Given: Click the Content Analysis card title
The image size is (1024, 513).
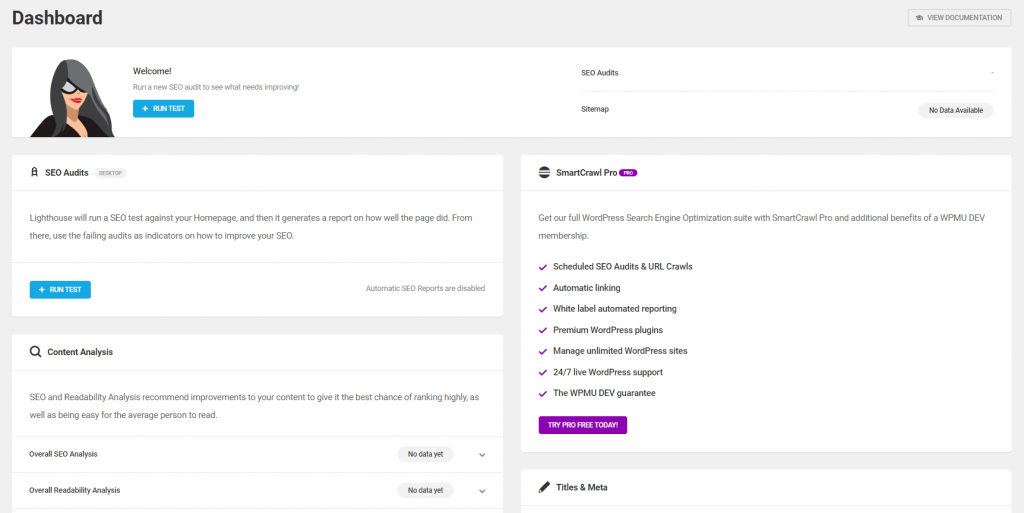Looking at the screenshot, I should pos(80,352).
